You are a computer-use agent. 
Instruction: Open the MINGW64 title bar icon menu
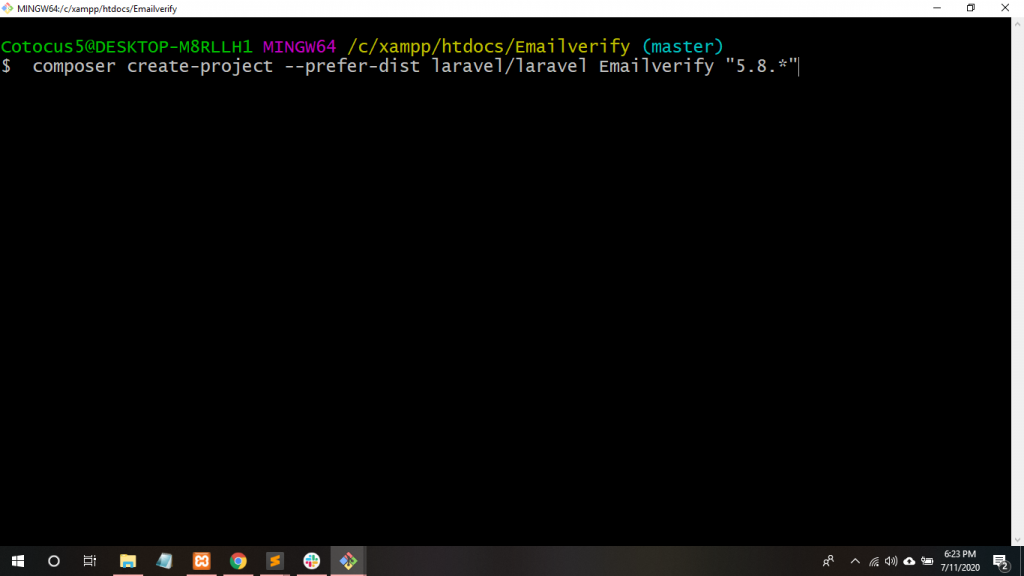pyautogui.click(x=9, y=8)
